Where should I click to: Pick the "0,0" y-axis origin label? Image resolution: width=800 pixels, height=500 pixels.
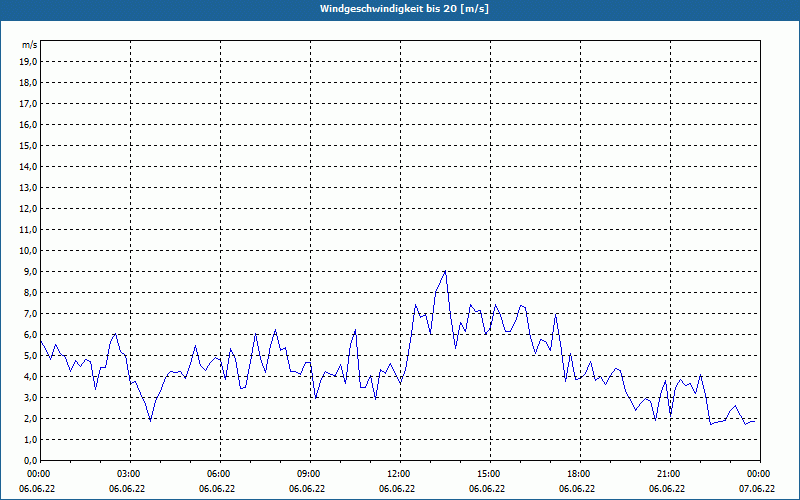(x=31, y=461)
